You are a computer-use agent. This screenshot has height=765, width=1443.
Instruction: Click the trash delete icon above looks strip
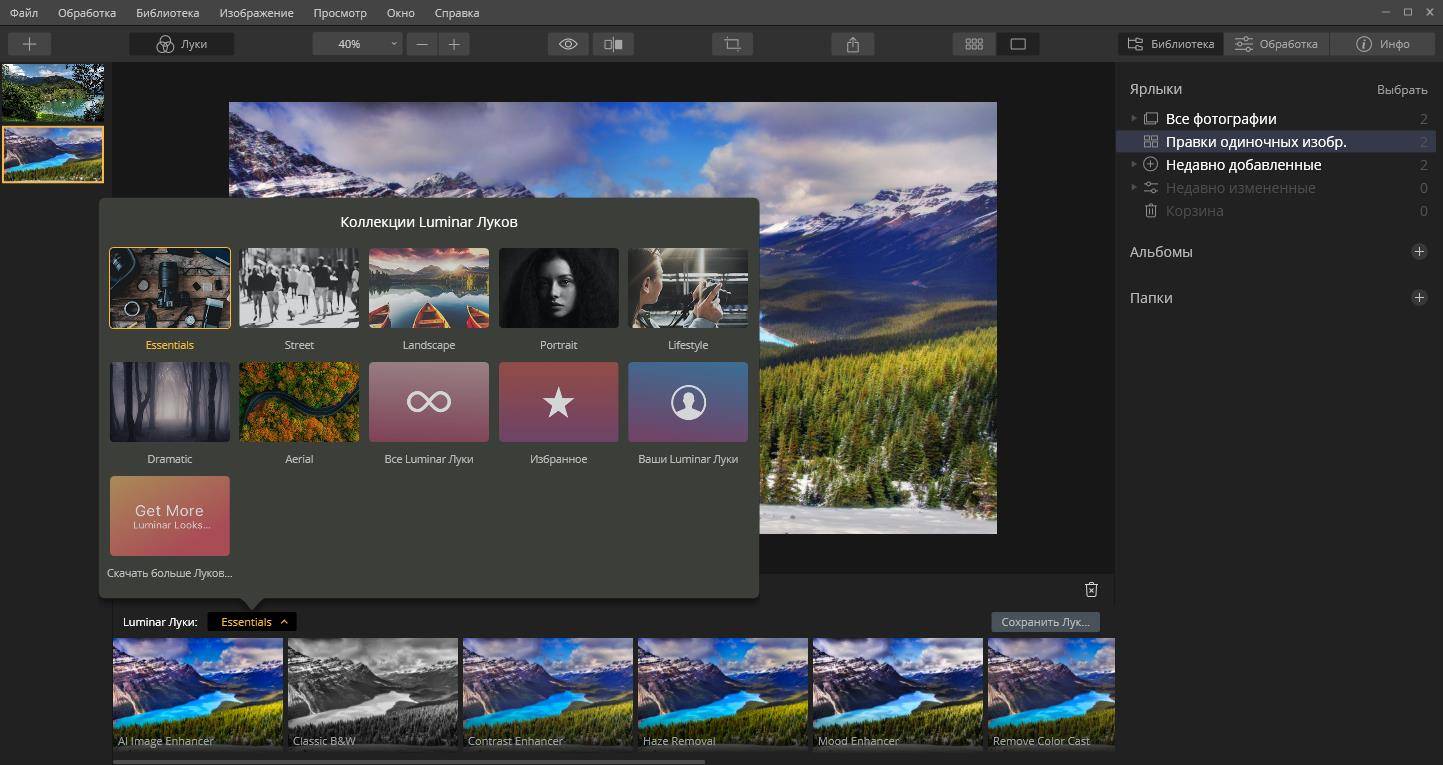click(x=1092, y=590)
